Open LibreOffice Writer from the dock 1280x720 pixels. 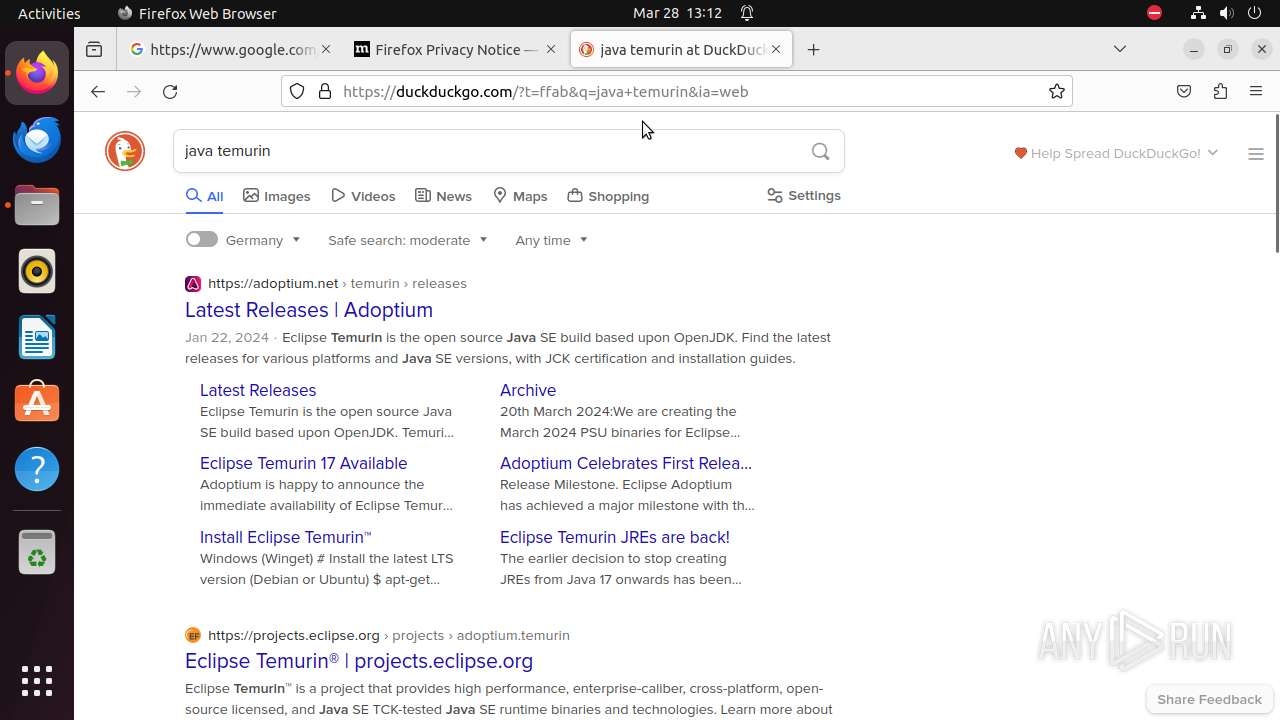pos(37,337)
